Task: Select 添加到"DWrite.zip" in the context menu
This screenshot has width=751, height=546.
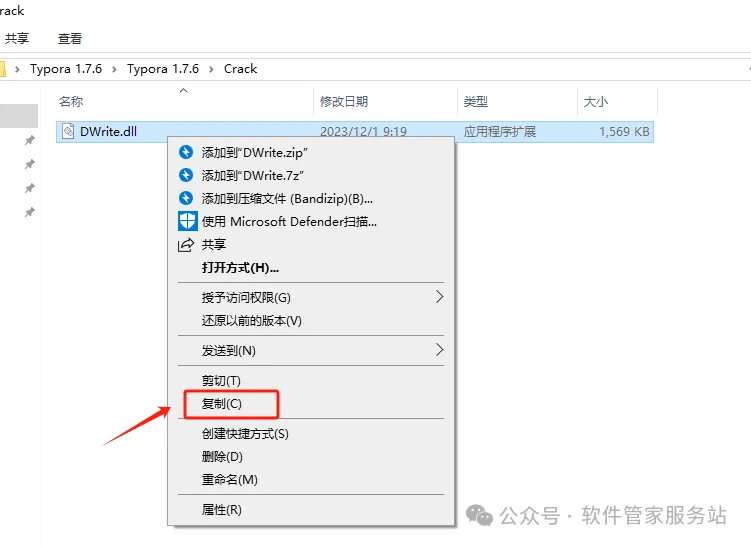Action: (311, 152)
